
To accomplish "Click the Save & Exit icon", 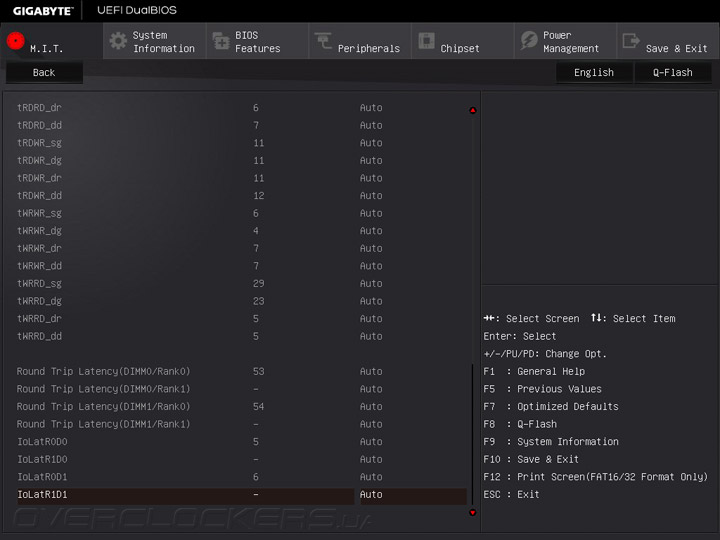I will pos(631,41).
